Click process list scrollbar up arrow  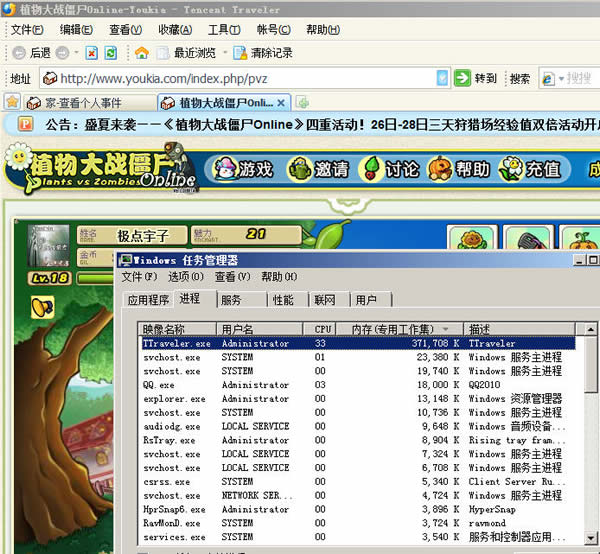[x=590, y=329]
